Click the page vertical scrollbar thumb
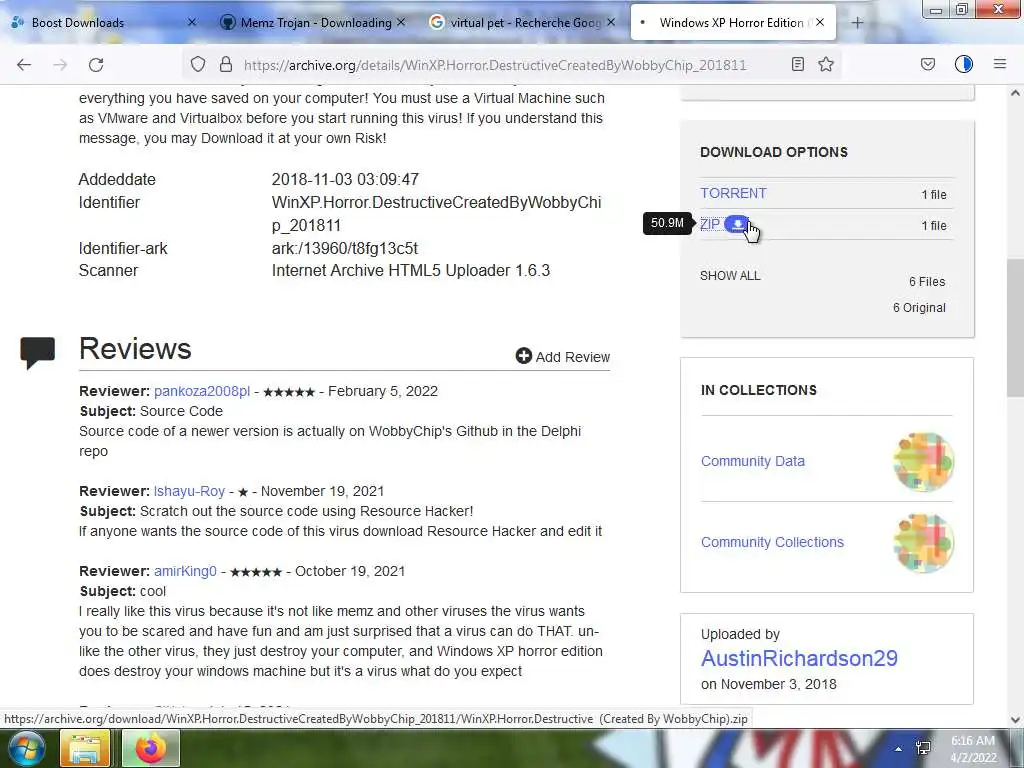1024x768 pixels. 1015,327
